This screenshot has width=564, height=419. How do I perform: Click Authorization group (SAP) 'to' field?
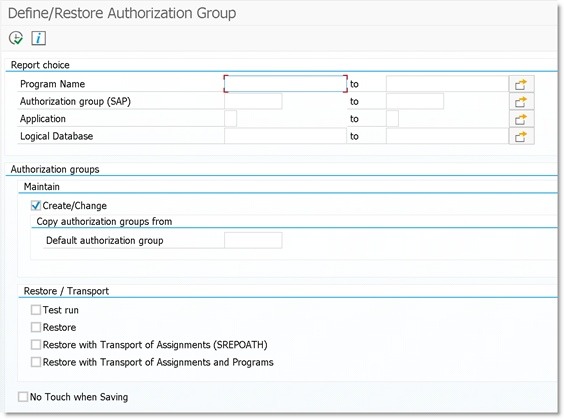coord(415,101)
